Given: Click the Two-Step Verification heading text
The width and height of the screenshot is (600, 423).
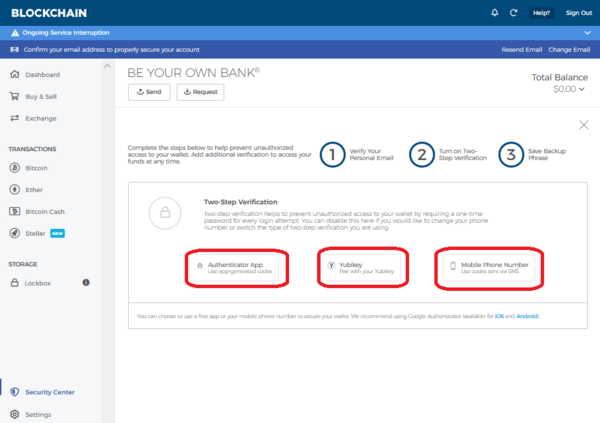Looking at the screenshot, I should [241, 202].
